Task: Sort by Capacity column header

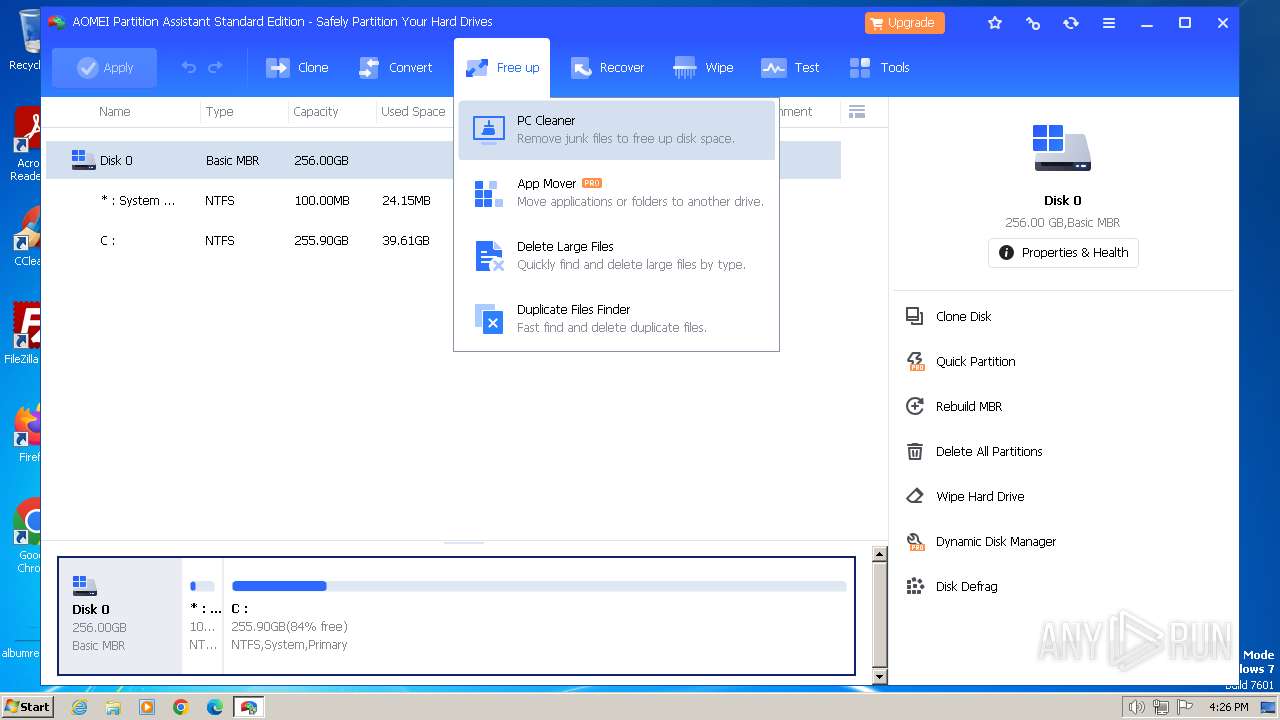Action: [x=316, y=111]
